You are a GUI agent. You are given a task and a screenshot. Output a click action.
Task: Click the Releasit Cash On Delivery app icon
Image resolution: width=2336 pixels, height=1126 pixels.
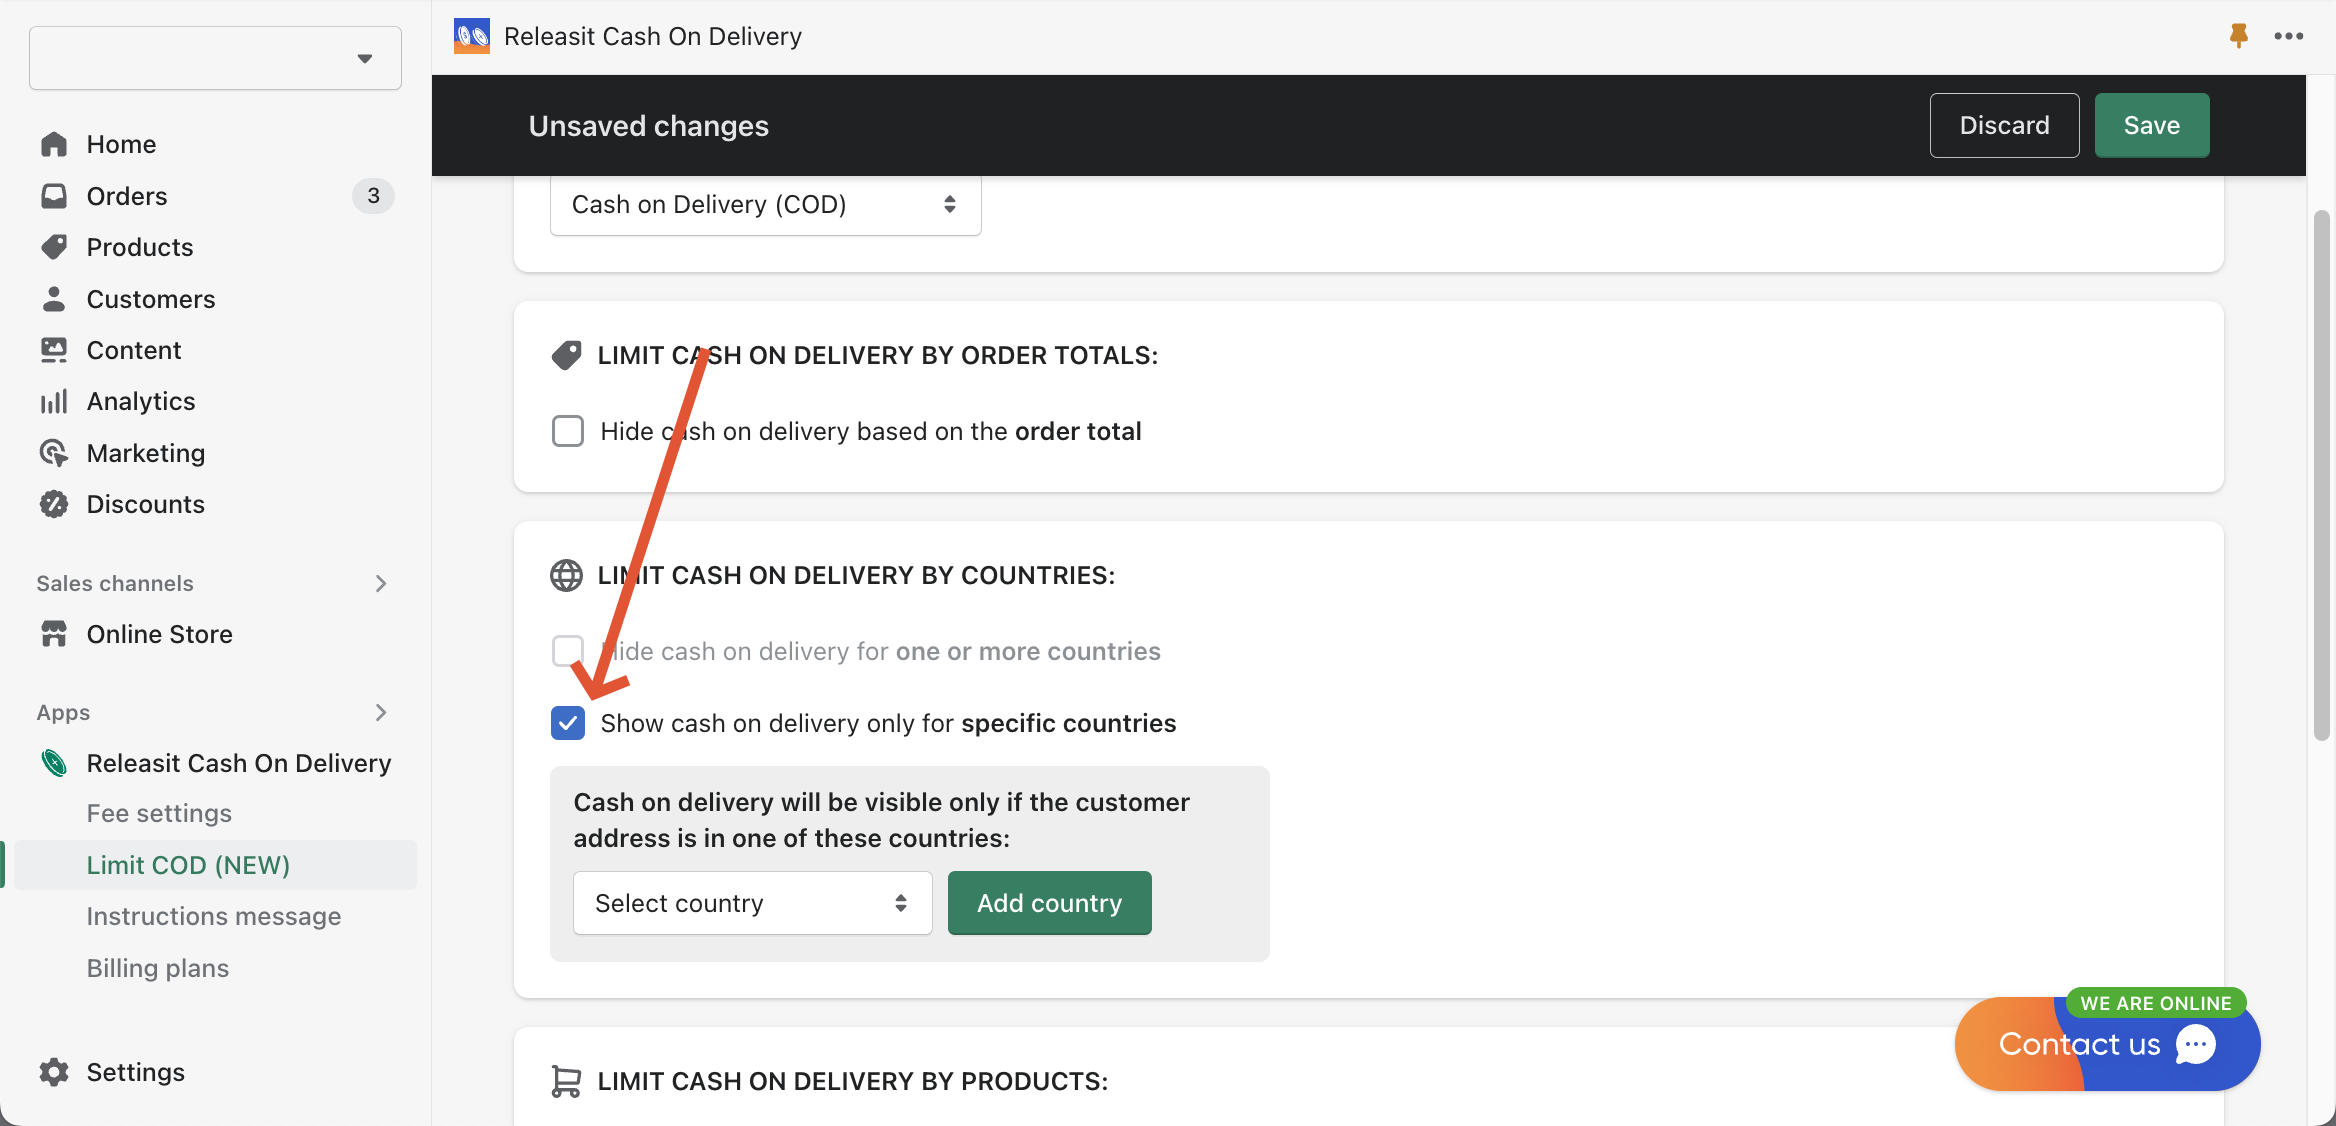point(470,35)
